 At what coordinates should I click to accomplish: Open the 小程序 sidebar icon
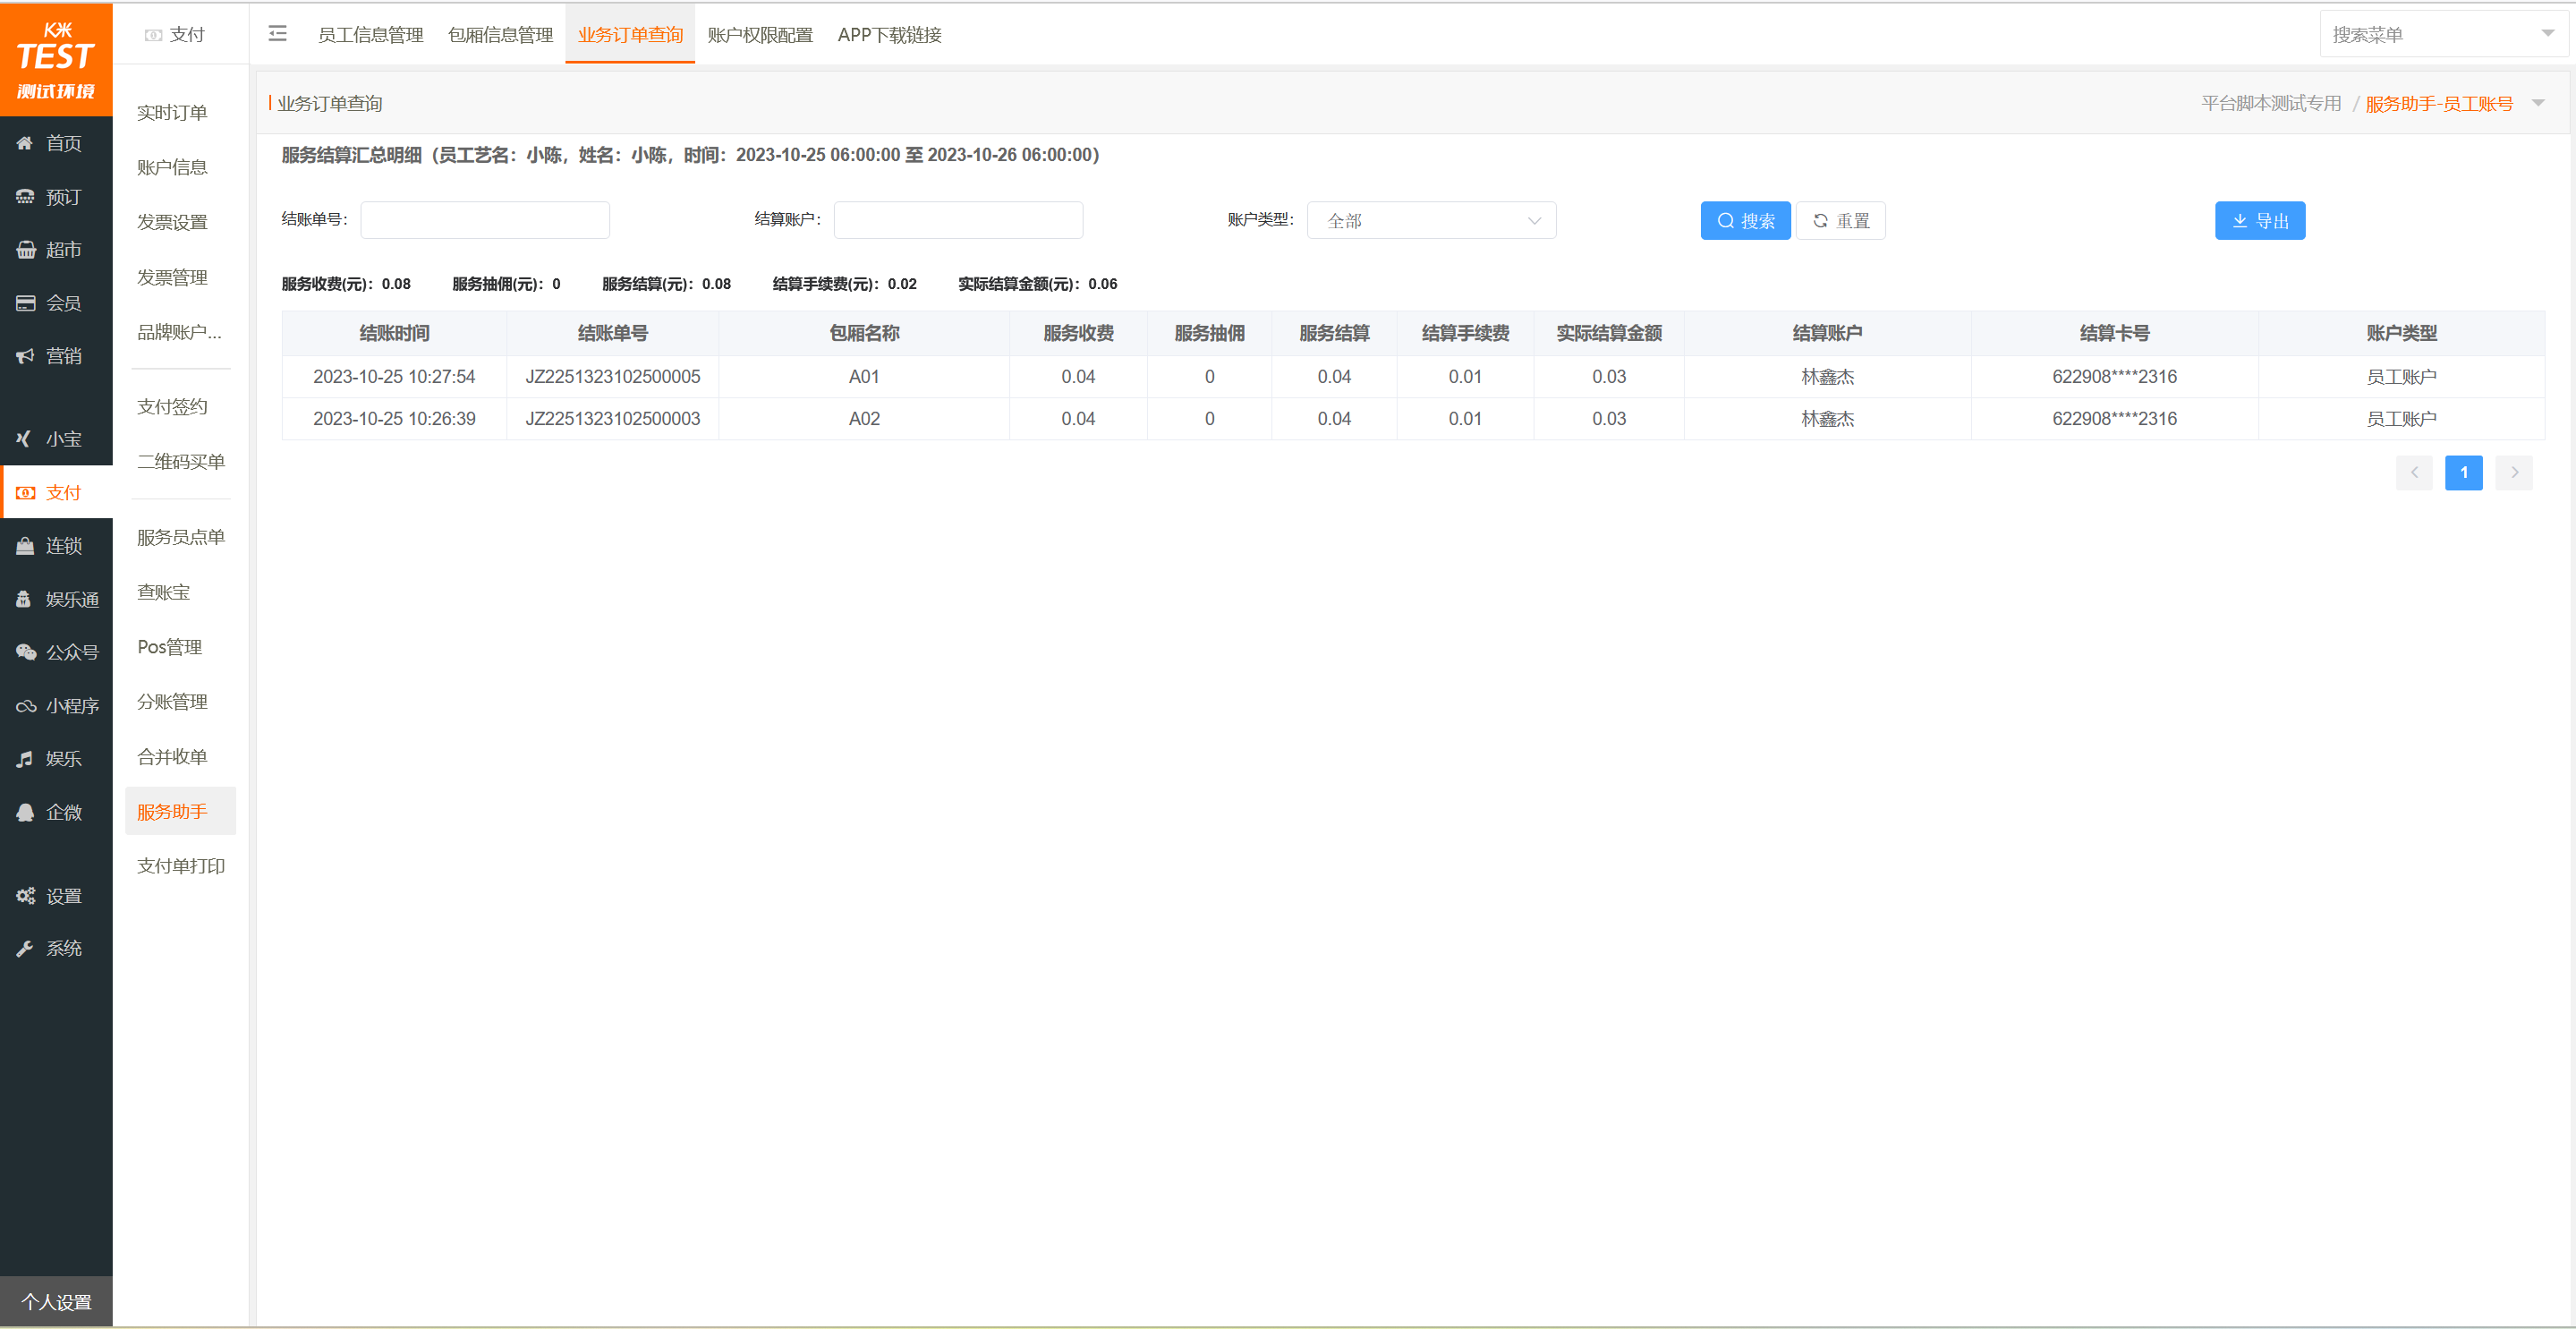pyautogui.click(x=25, y=706)
